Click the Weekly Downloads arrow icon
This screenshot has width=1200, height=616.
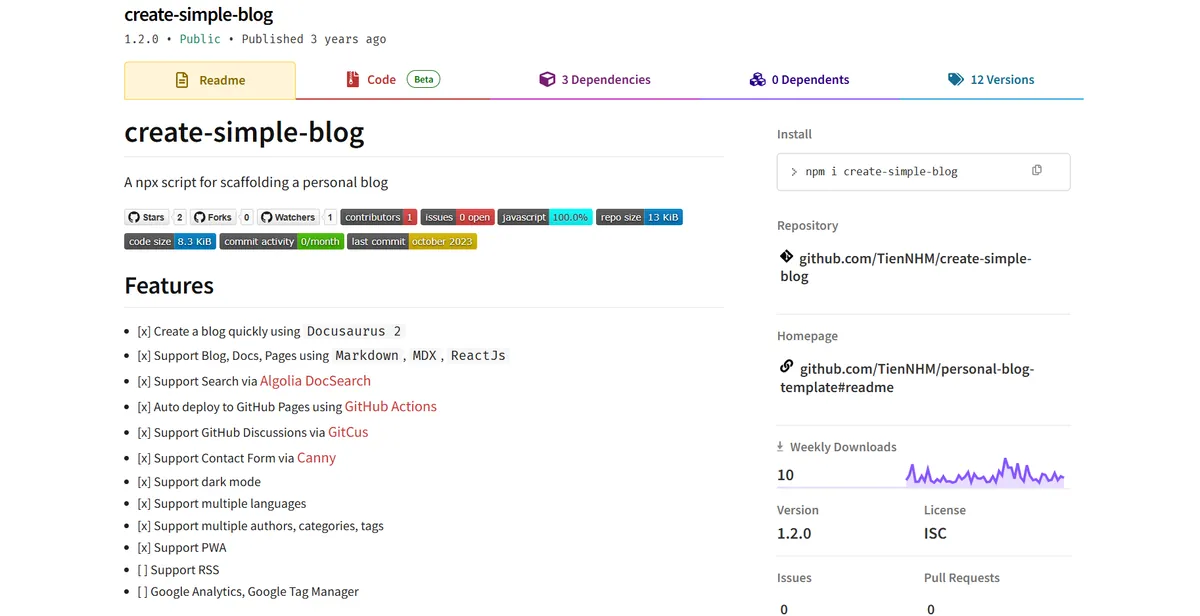(780, 447)
